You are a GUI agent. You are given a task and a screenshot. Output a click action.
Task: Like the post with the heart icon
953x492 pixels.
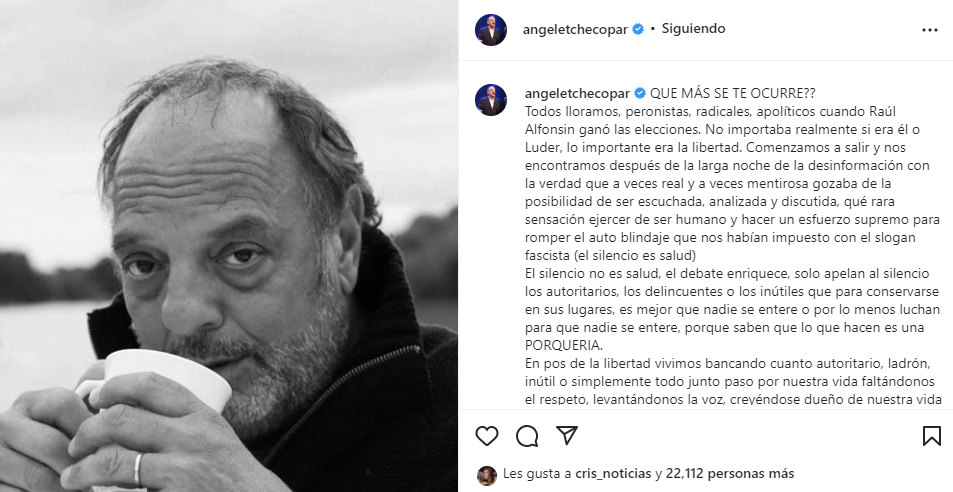click(x=487, y=436)
